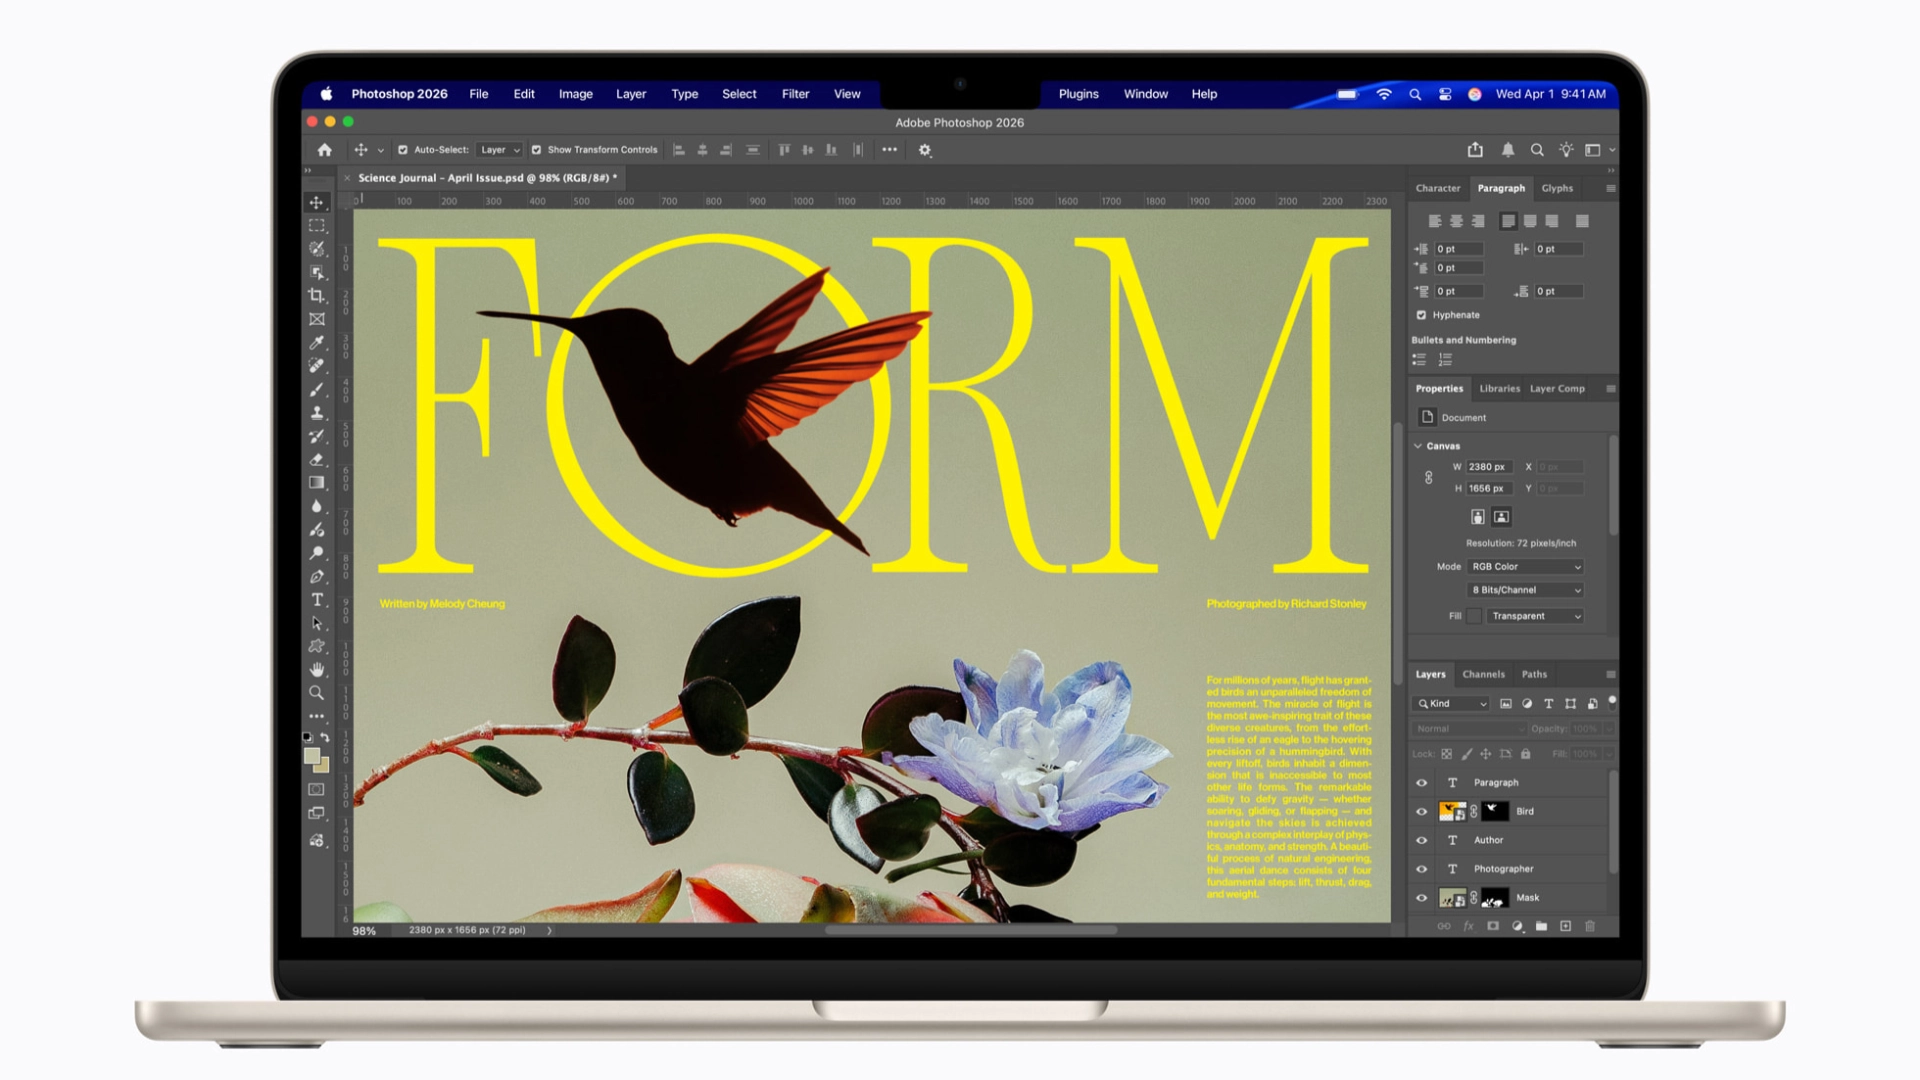Screen dimensions: 1920x1080
Task: Open the RGB Color mode dropdown
Action: [1526, 567]
